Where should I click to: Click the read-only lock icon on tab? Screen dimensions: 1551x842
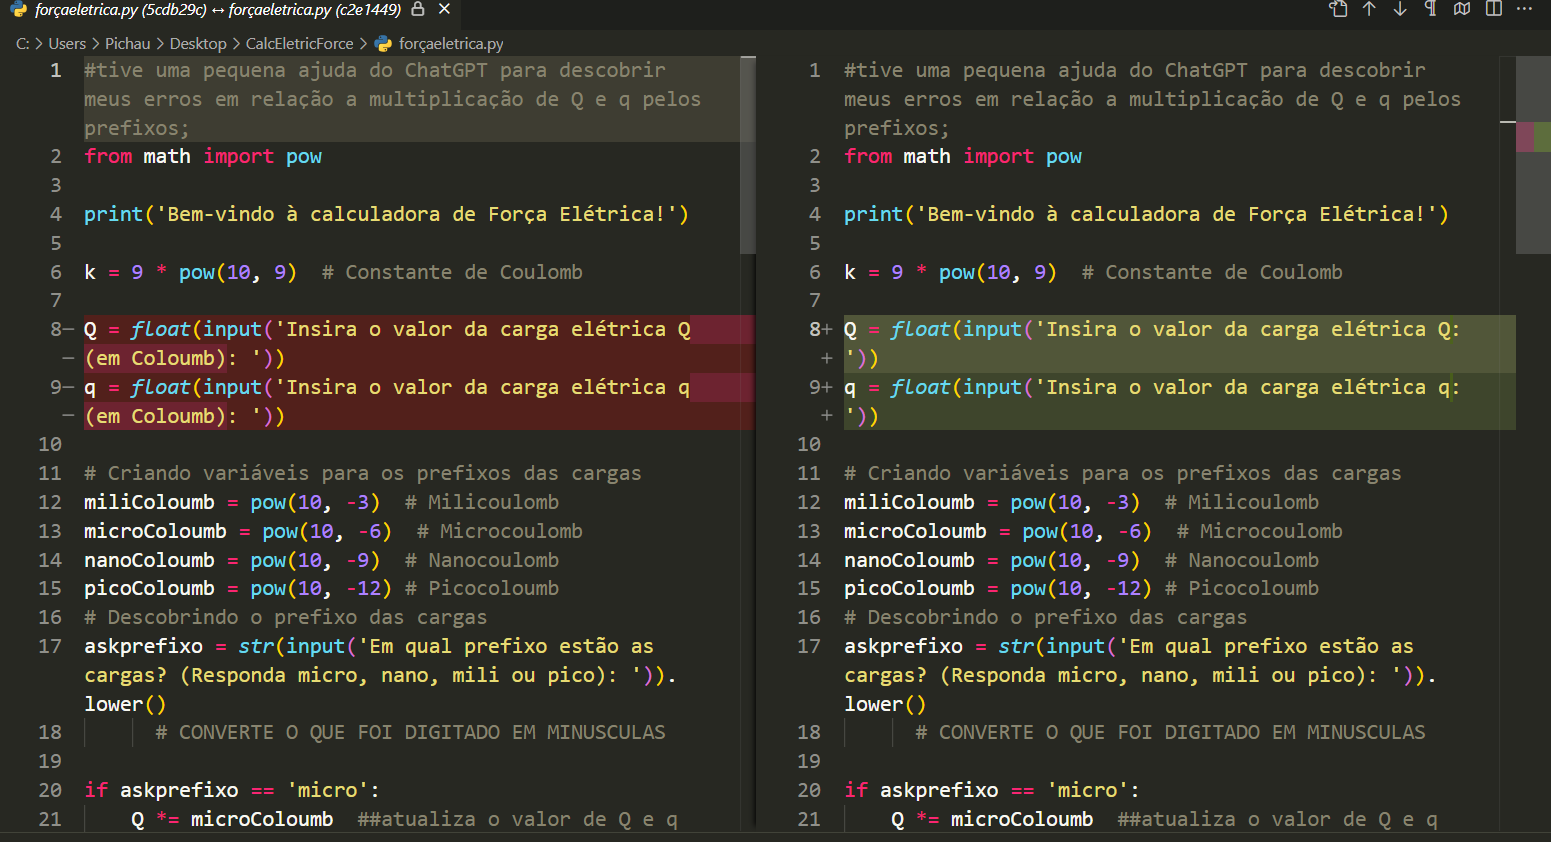418,9
